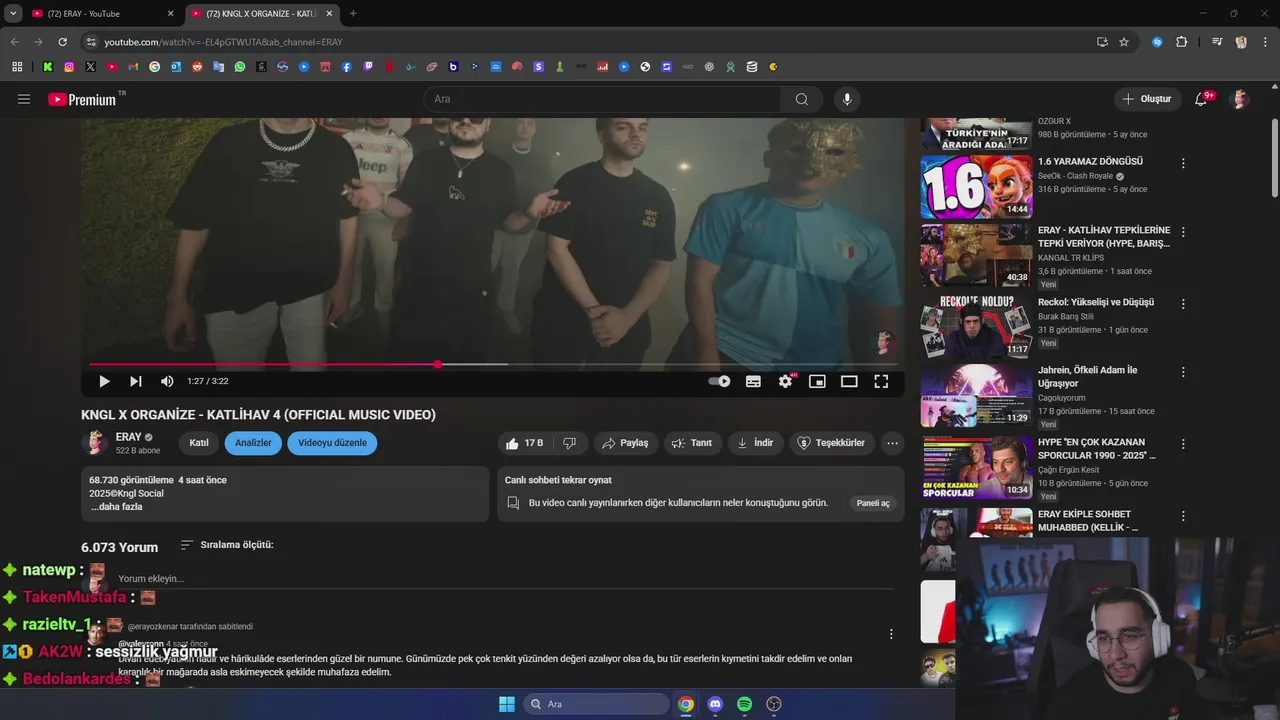Start voice search with microphone
The width and height of the screenshot is (1280, 720).
click(847, 99)
